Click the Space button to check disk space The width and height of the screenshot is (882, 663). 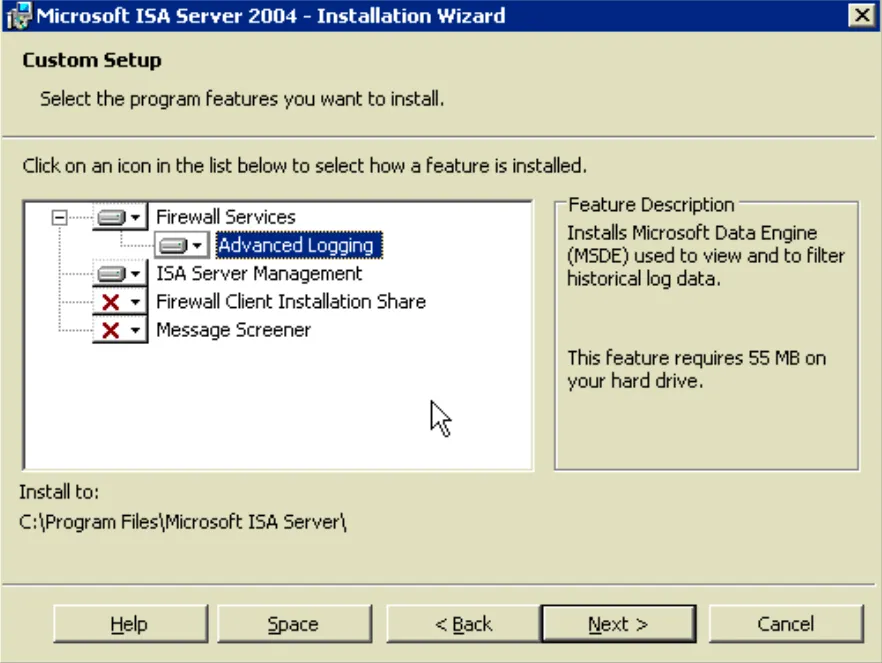pos(294,623)
